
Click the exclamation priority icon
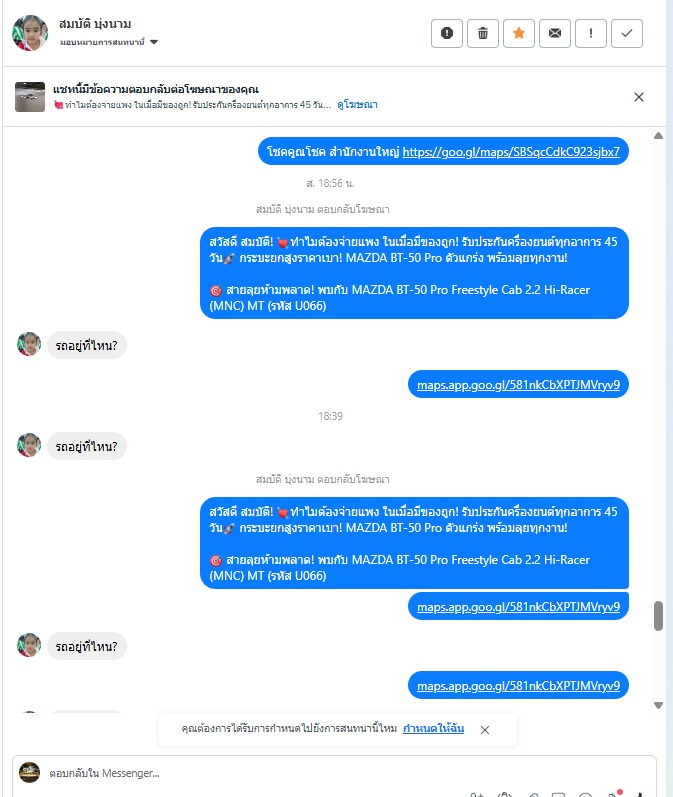(x=591, y=34)
